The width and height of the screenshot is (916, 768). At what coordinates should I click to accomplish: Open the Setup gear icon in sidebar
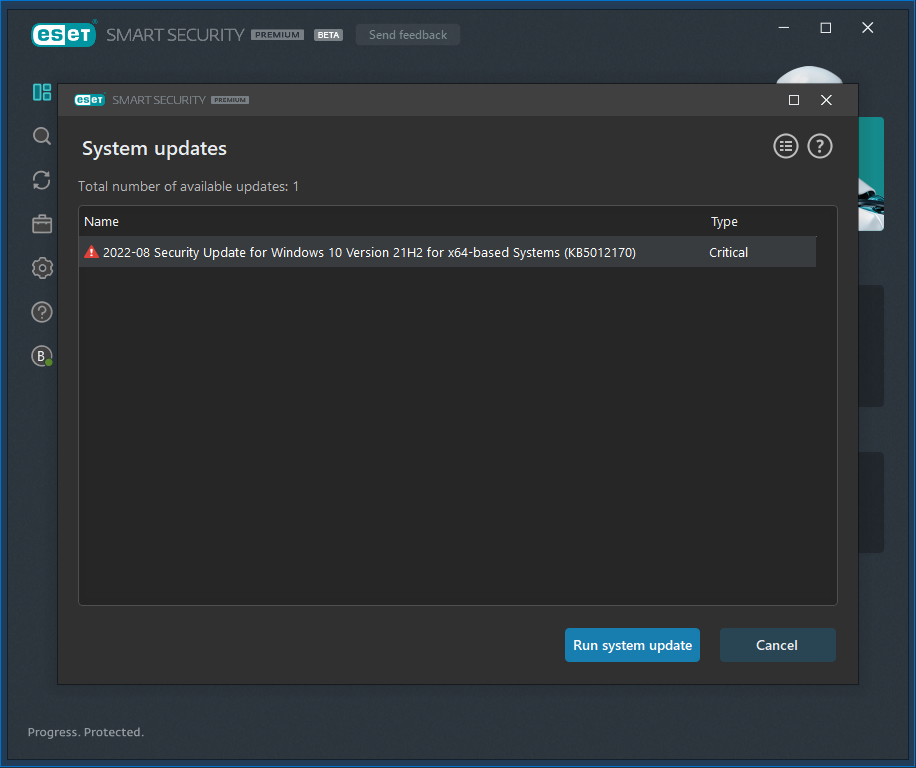[41, 268]
